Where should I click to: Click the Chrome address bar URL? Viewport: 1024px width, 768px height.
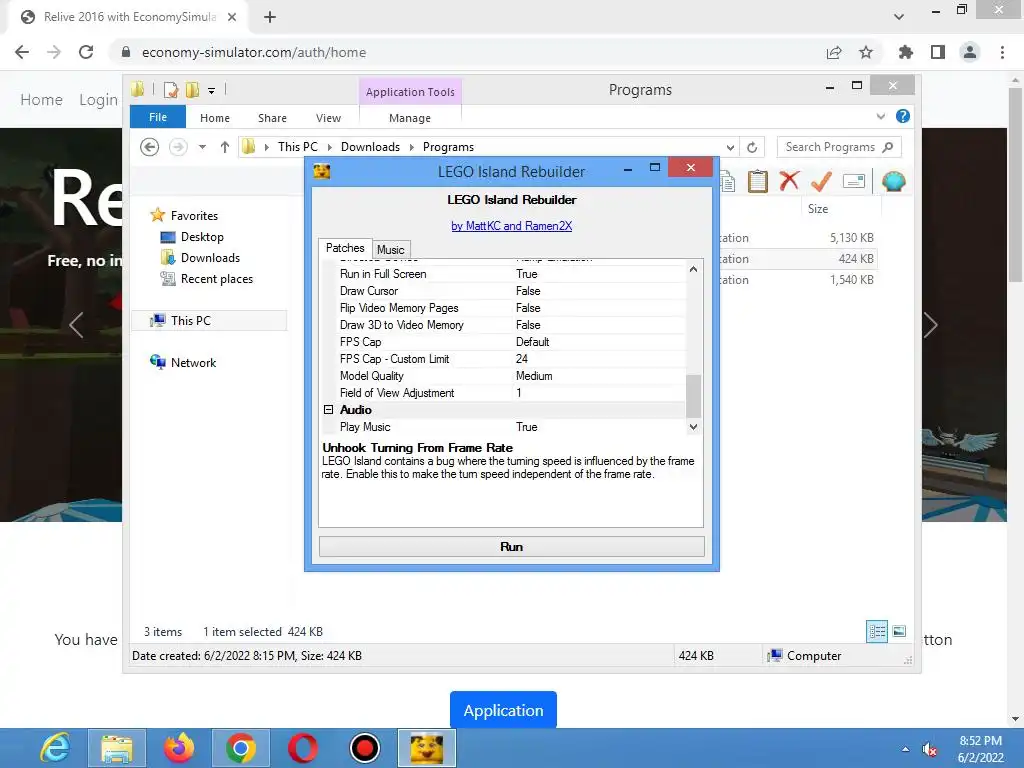[x=254, y=52]
